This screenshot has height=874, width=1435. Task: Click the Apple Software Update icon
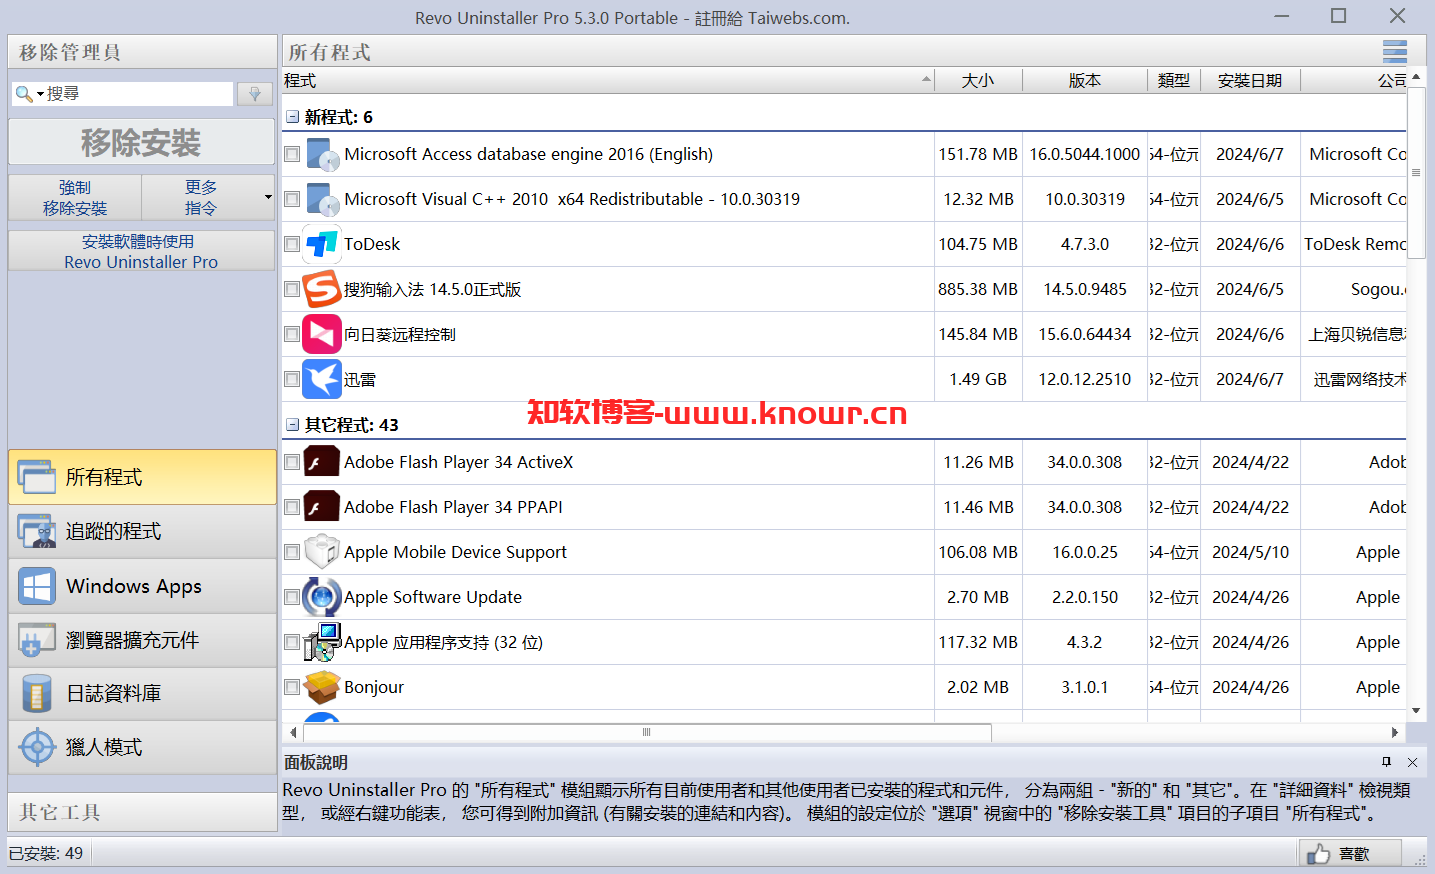click(322, 597)
